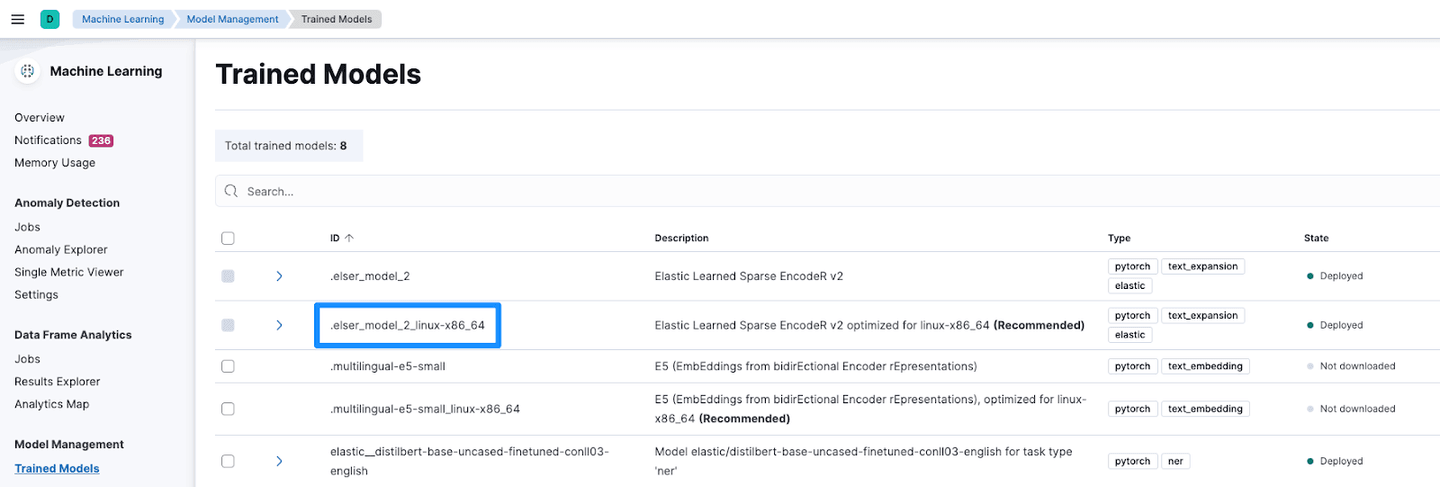Open the hamburger navigation menu
This screenshot has width=1440, height=487.
17,19
